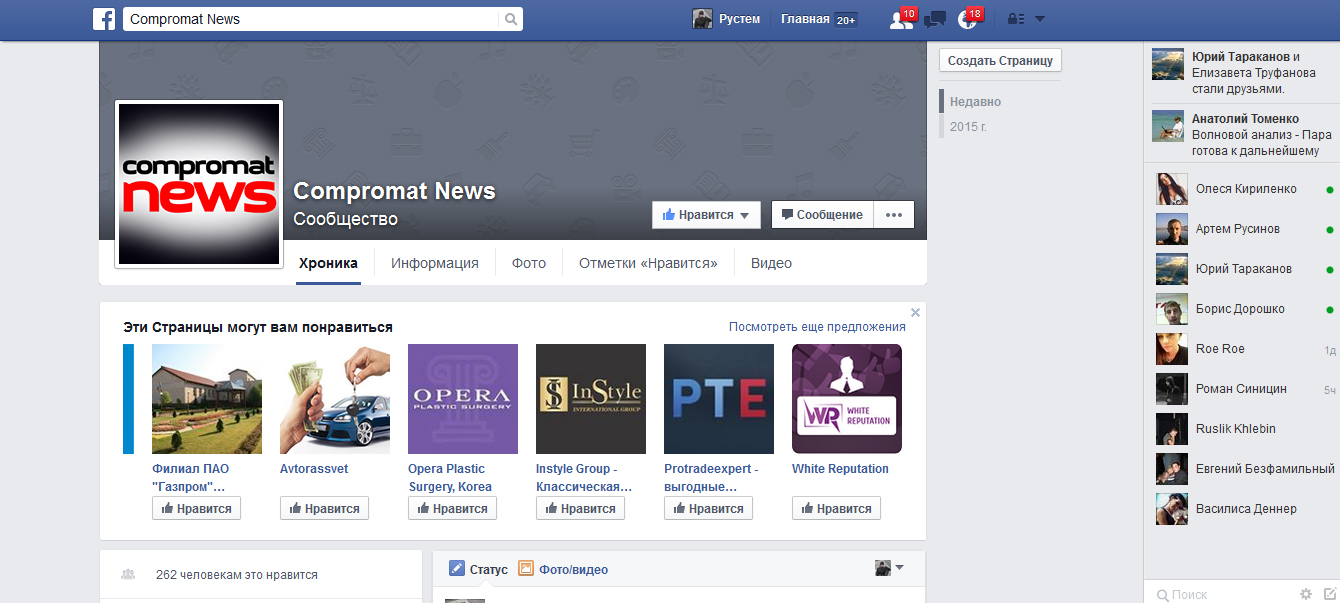Click Посмотреть еще предложения link
The height and width of the screenshot is (603, 1340).
(x=817, y=327)
